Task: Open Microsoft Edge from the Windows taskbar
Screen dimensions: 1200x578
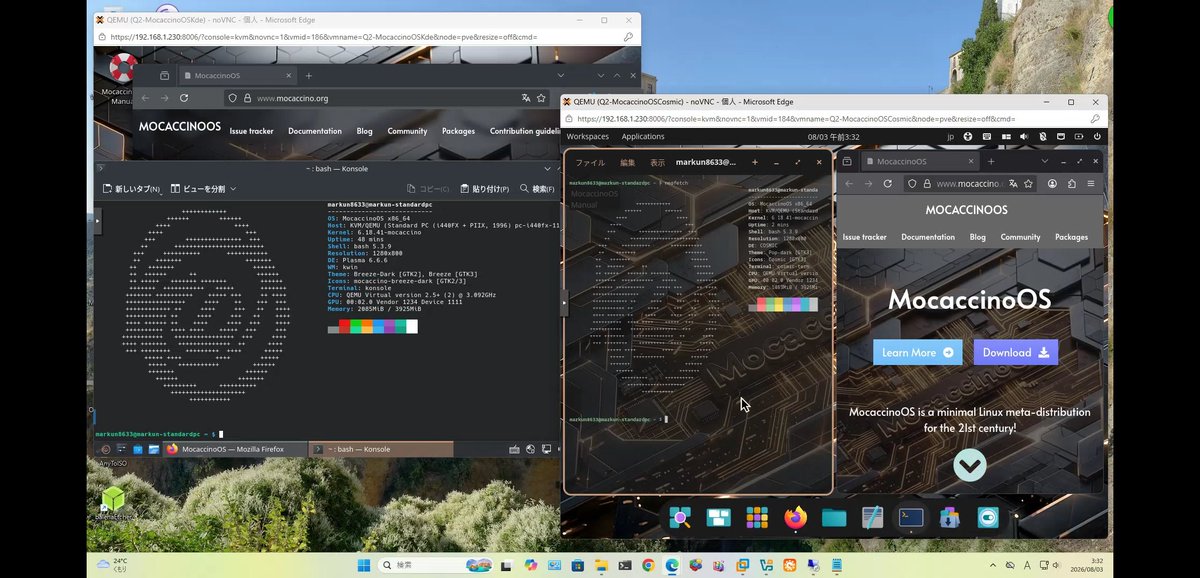Action: click(x=672, y=565)
